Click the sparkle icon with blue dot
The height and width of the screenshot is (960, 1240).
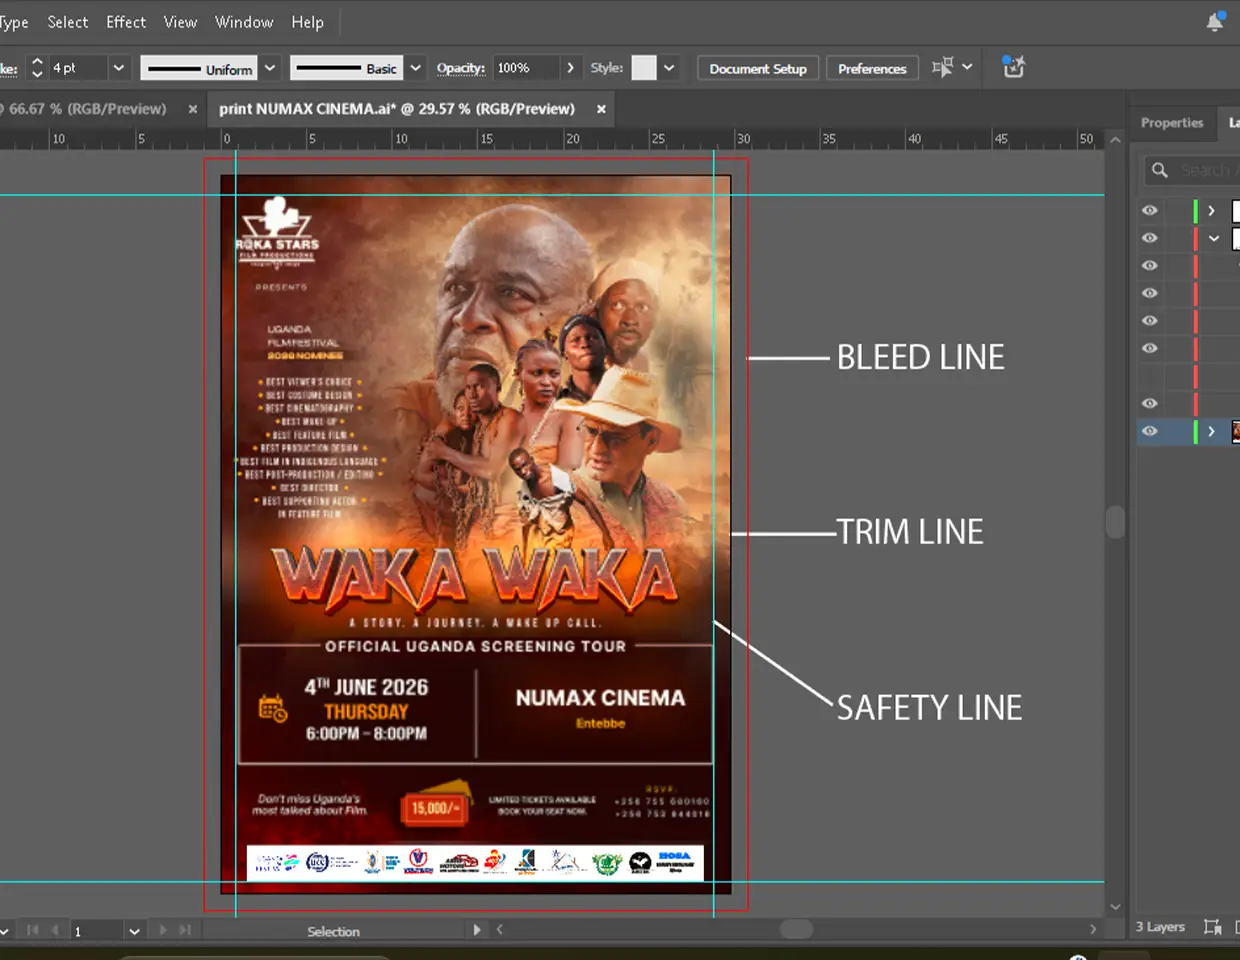tap(1014, 67)
